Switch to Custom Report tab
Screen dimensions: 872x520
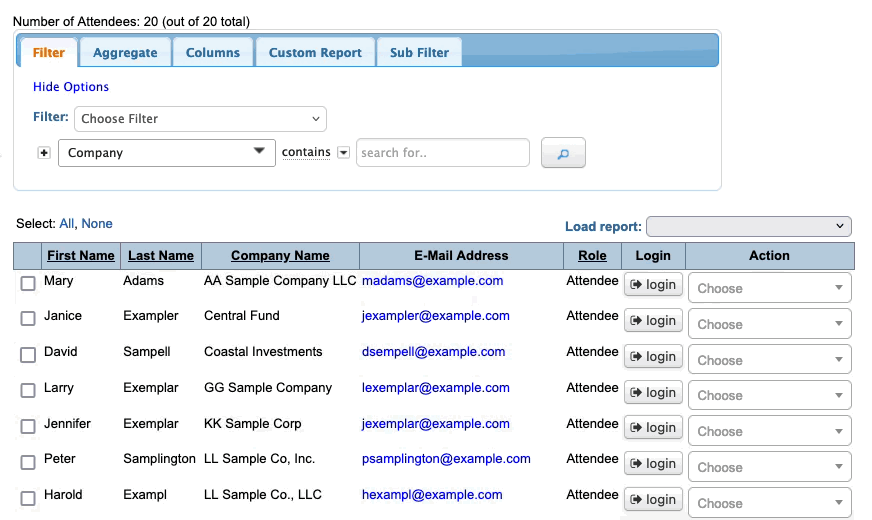coord(315,53)
